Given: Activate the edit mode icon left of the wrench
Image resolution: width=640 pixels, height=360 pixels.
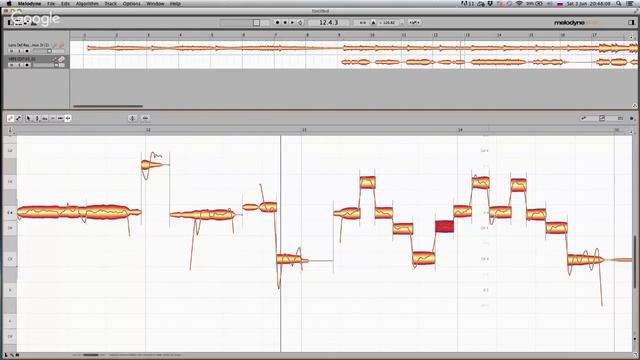Looking at the screenshot, I should click(11, 118).
